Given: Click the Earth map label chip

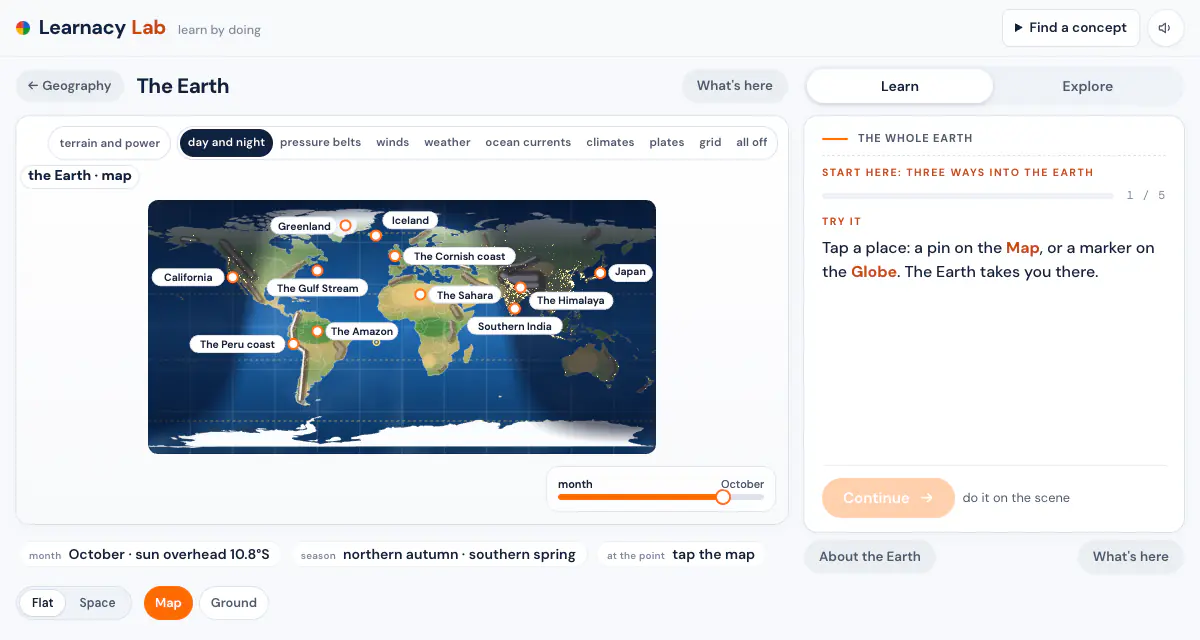Looking at the screenshot, I should point(80,176).
